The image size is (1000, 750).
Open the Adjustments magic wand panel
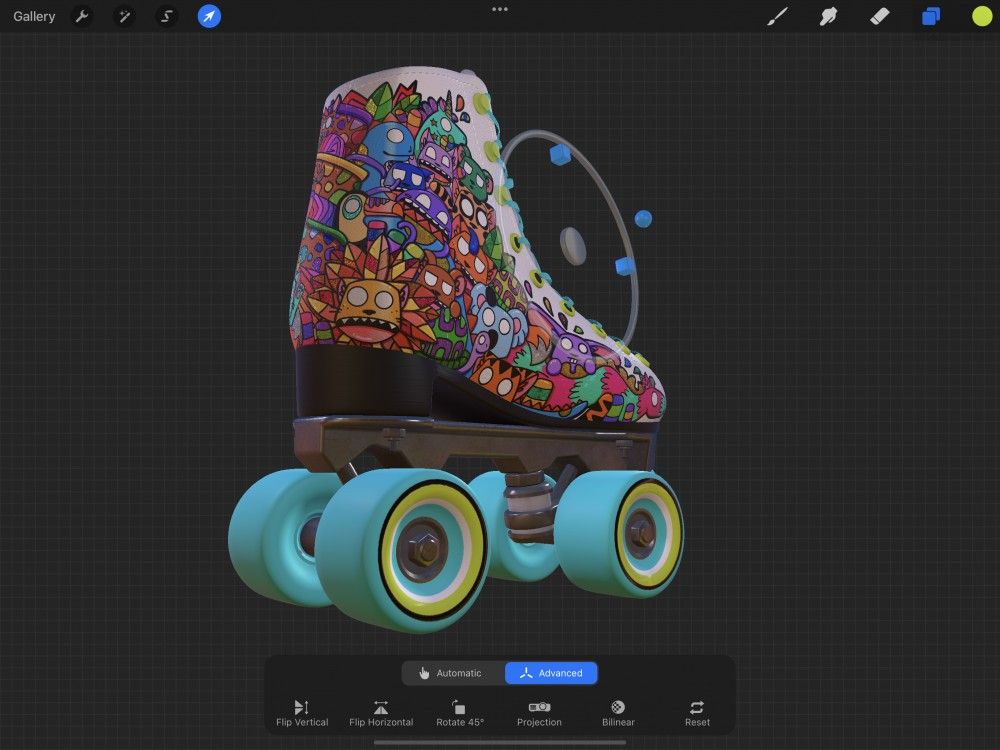[124, 16]
